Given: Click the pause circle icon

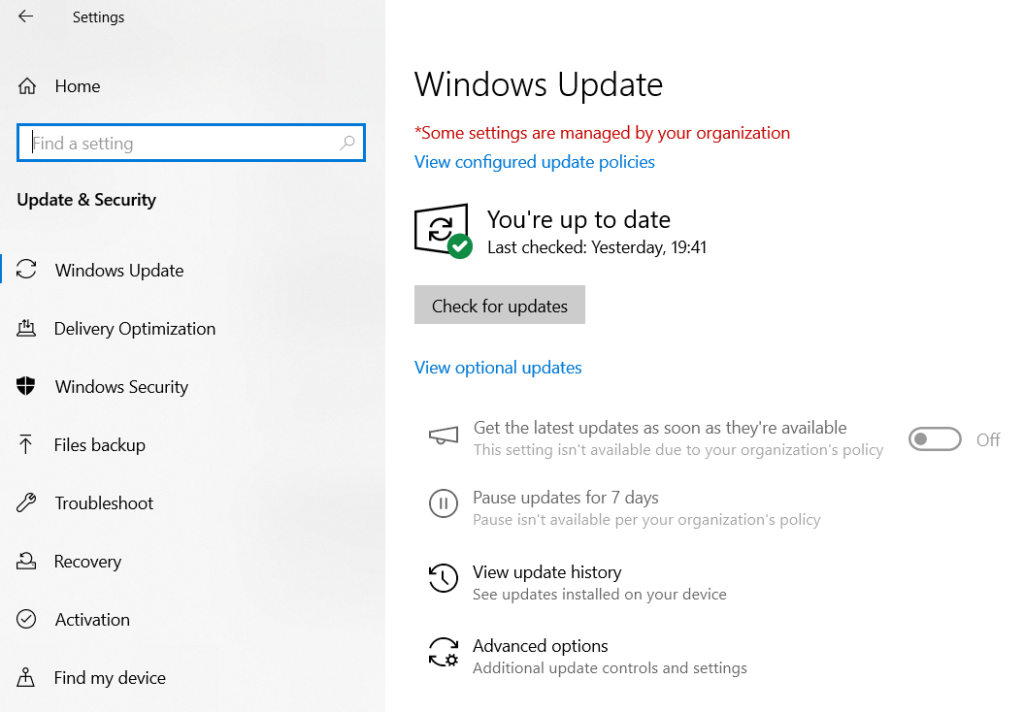Looking at the screenshot, I should [x=443, y=504].
